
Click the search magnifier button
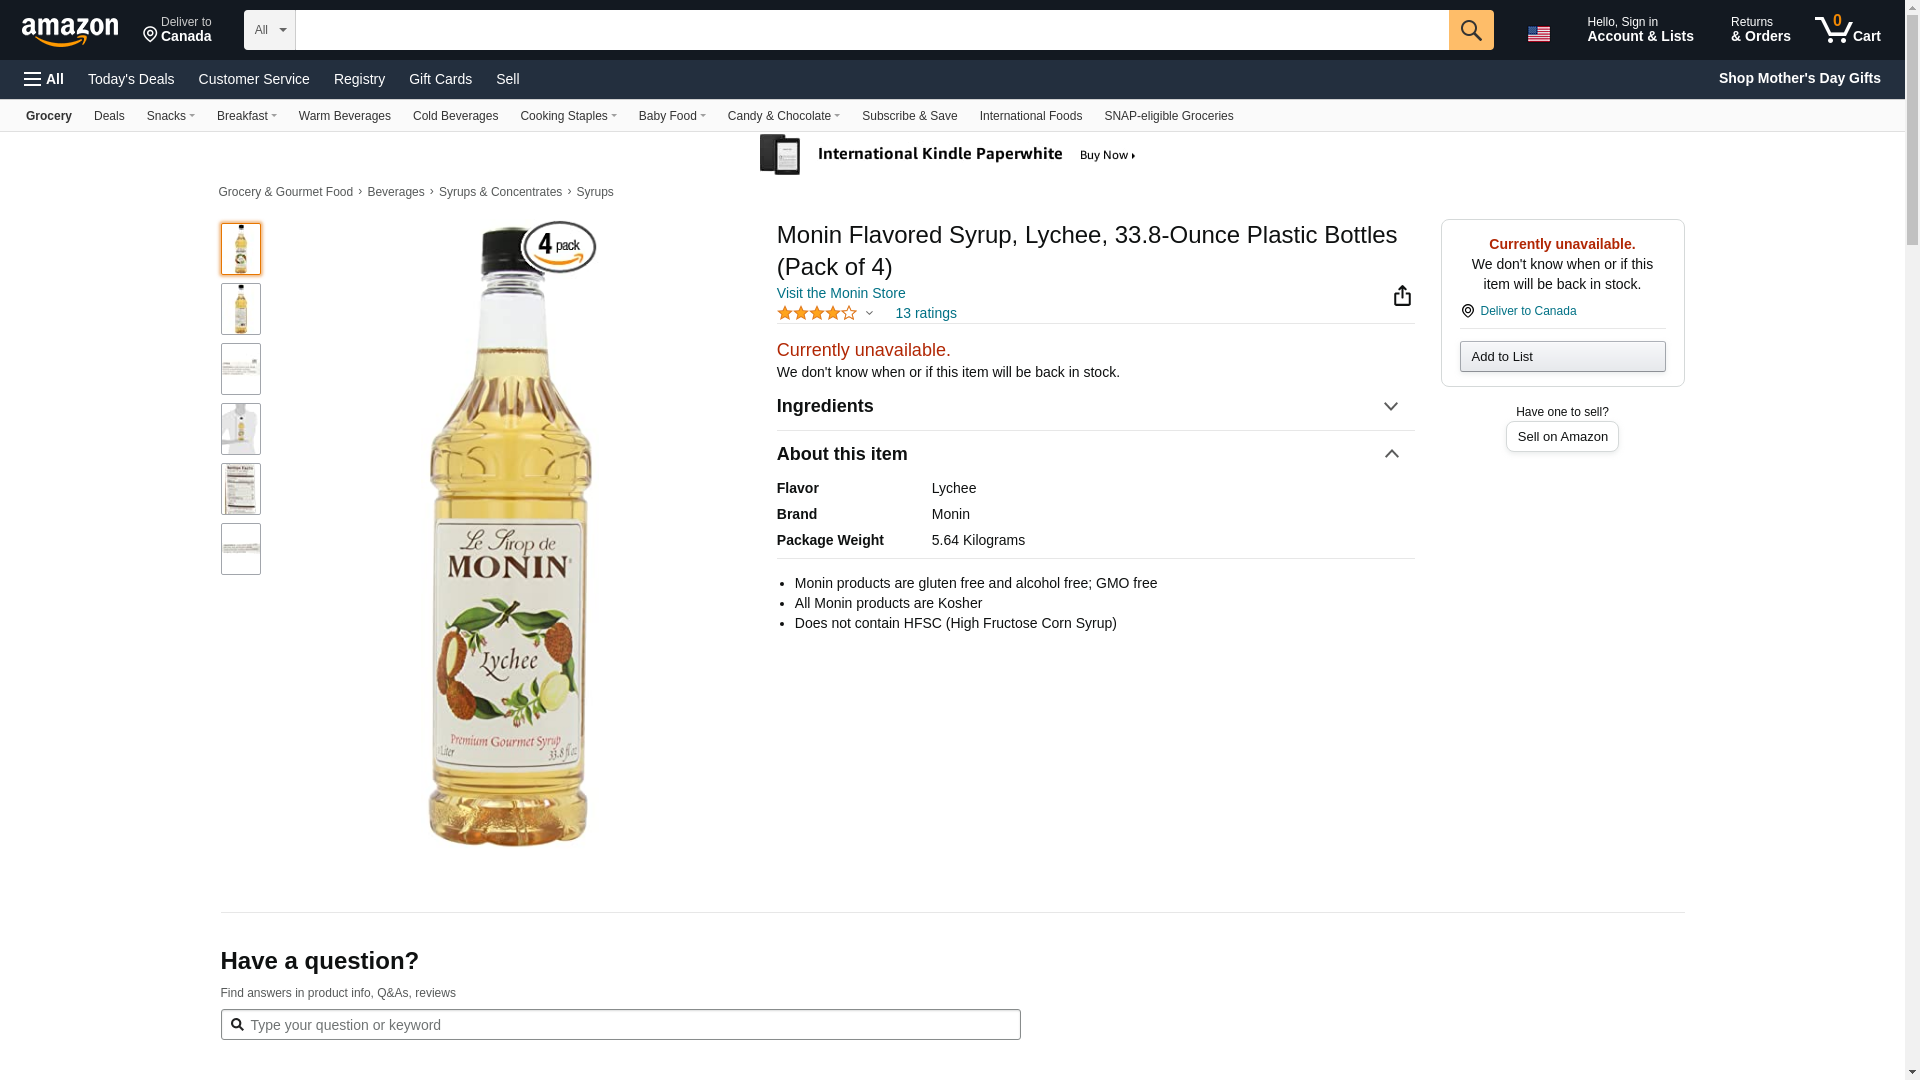tap(1470, 30)
